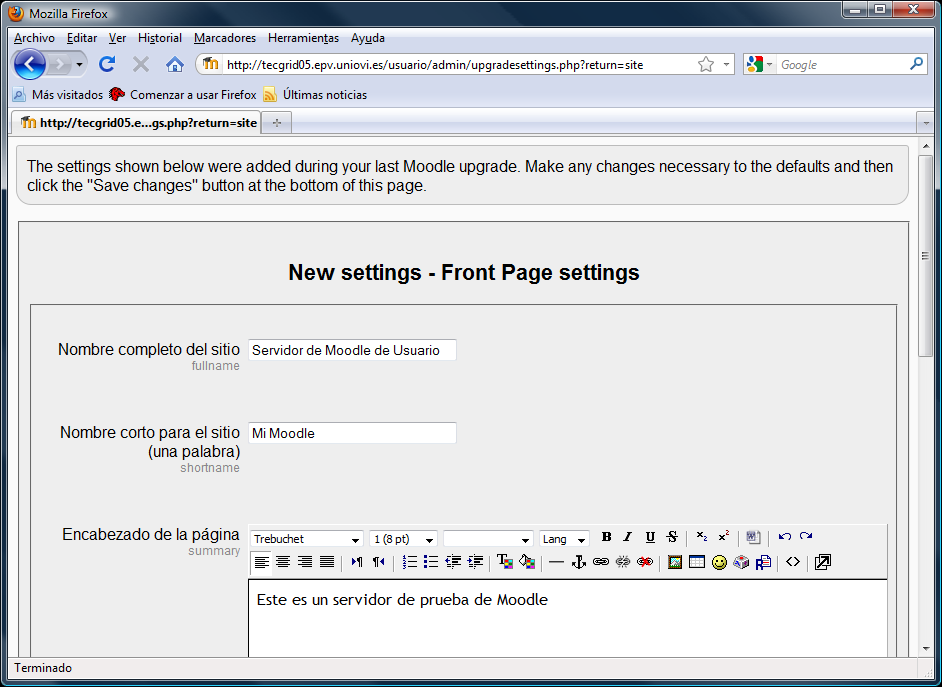Apply superscript formatting
The width and height of the screenshot is (942, 687).
[x=723, y=537]
